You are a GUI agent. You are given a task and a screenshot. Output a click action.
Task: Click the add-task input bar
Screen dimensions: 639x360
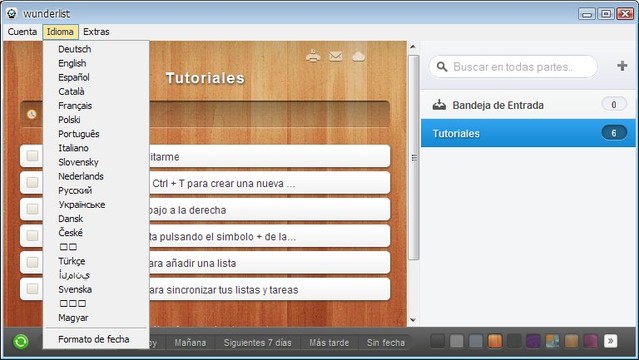[x=205, y=114]
